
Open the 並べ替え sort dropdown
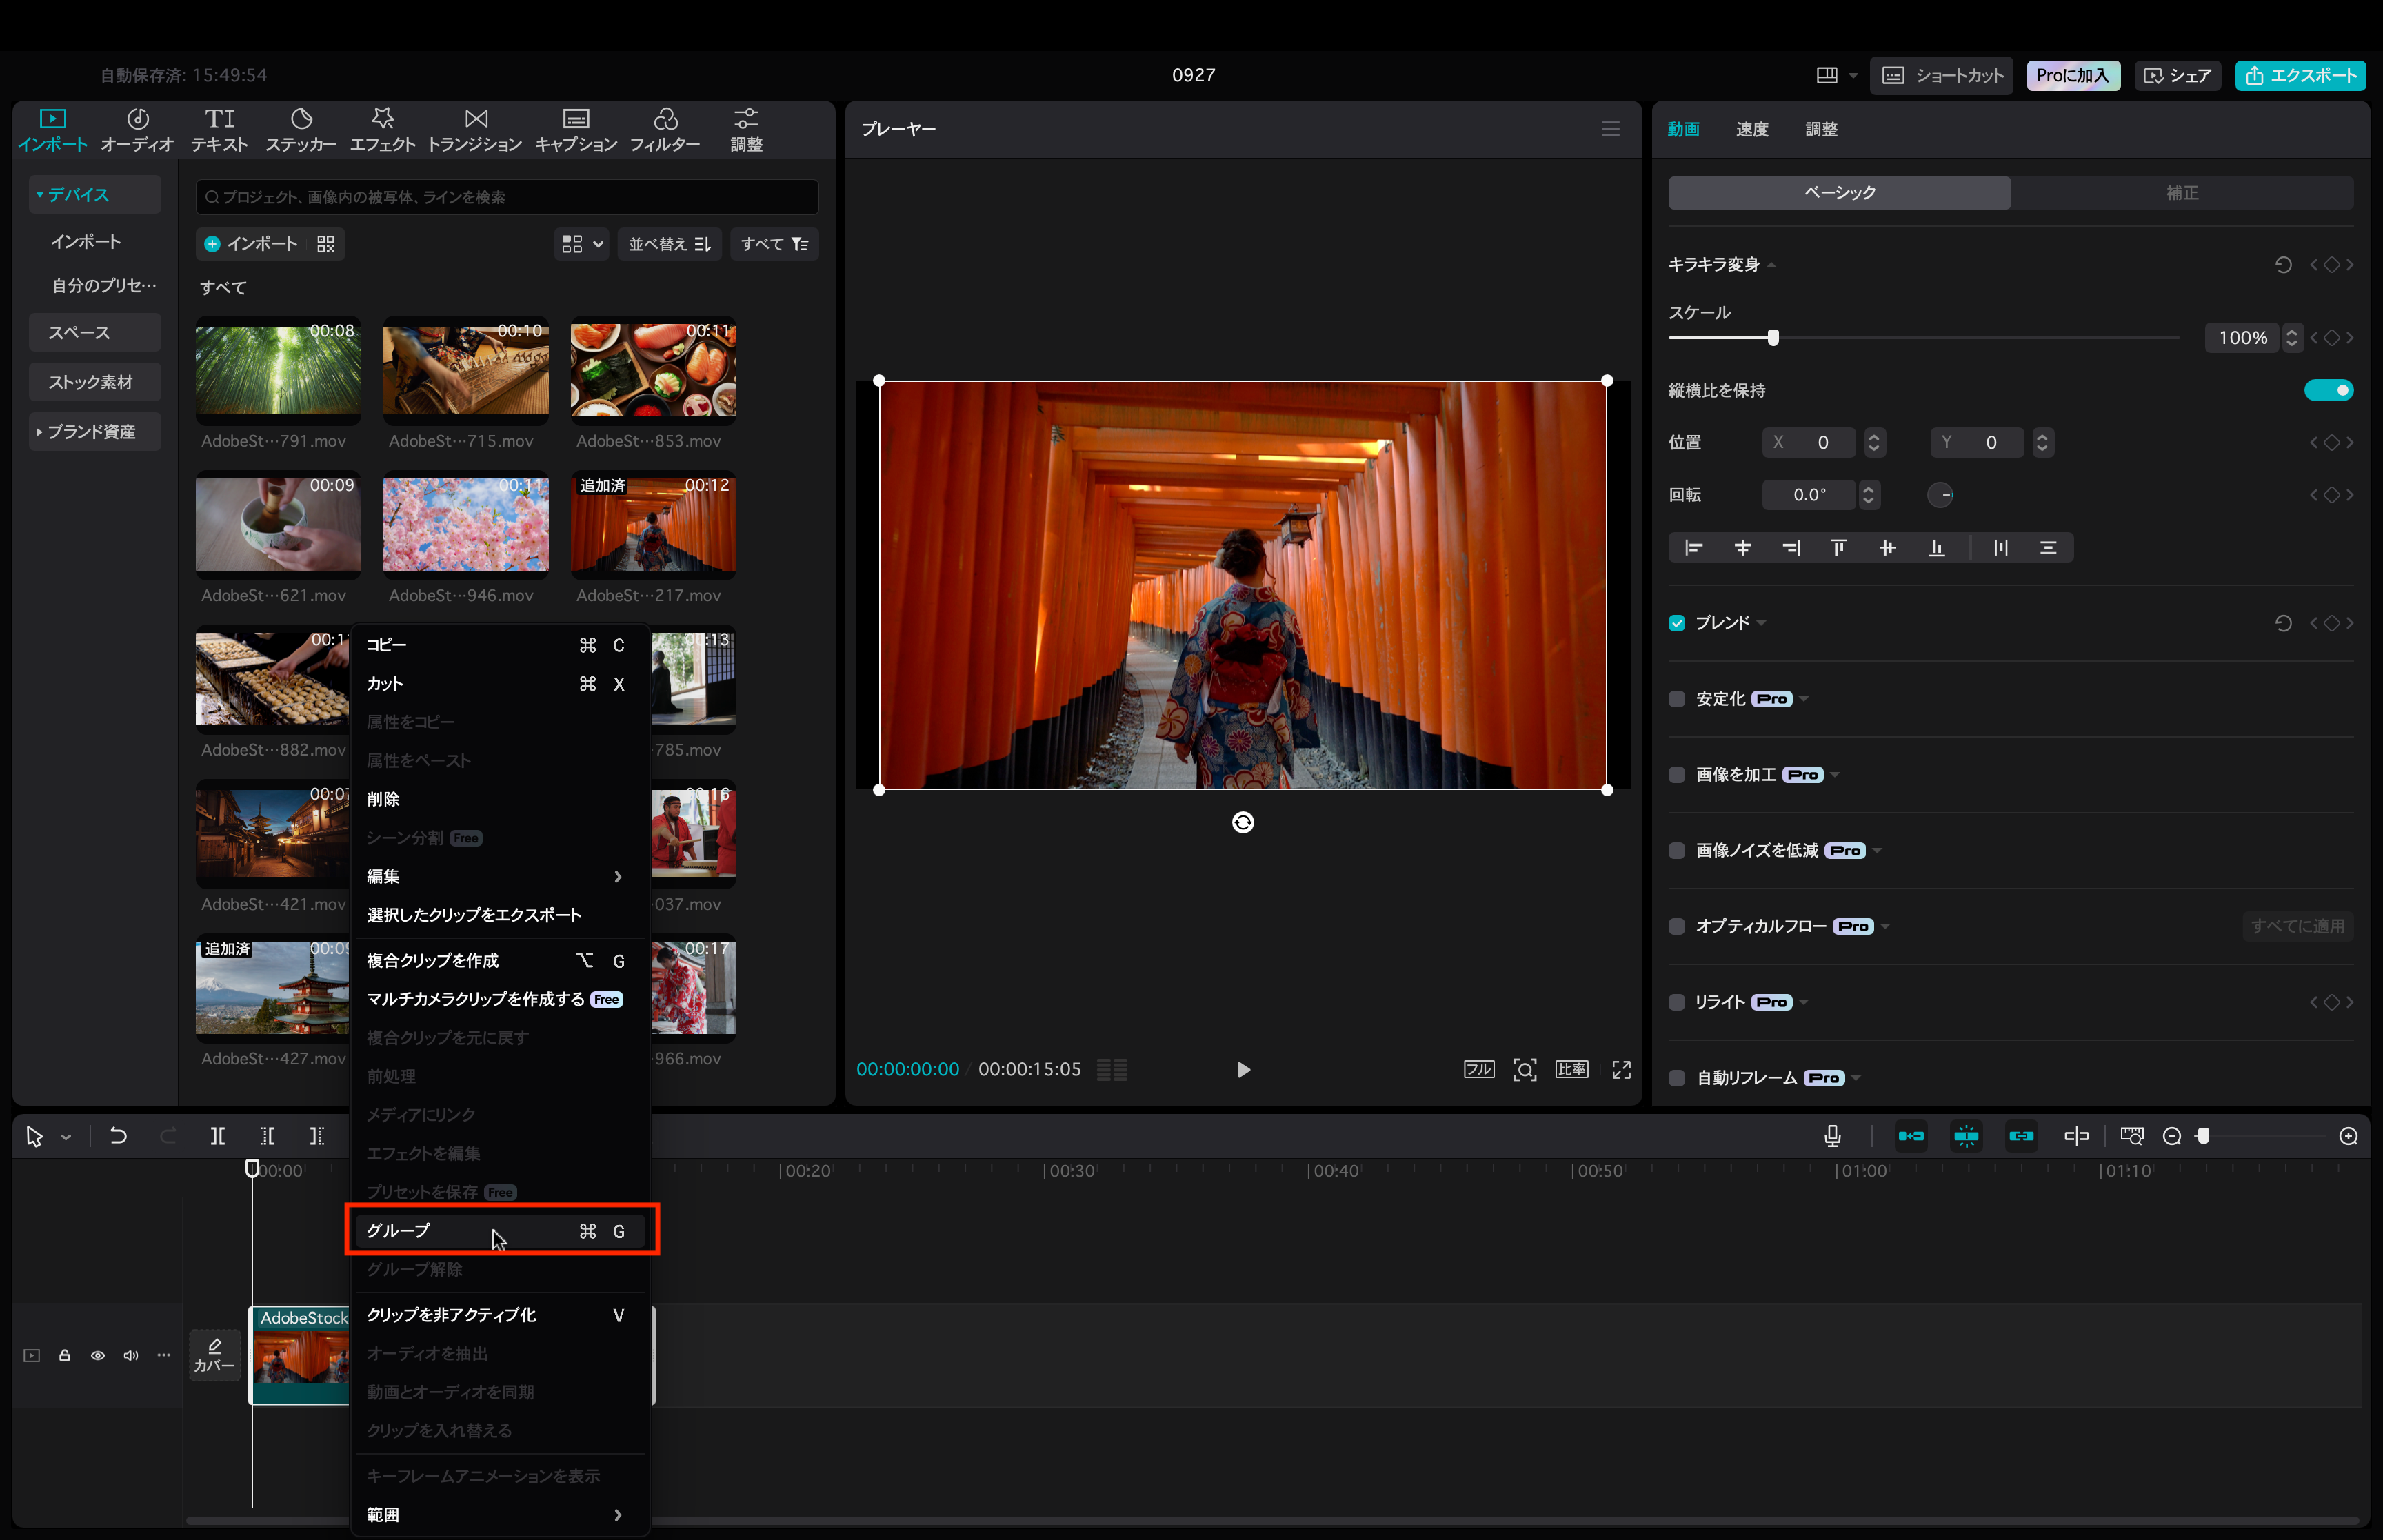coord(669,244)
